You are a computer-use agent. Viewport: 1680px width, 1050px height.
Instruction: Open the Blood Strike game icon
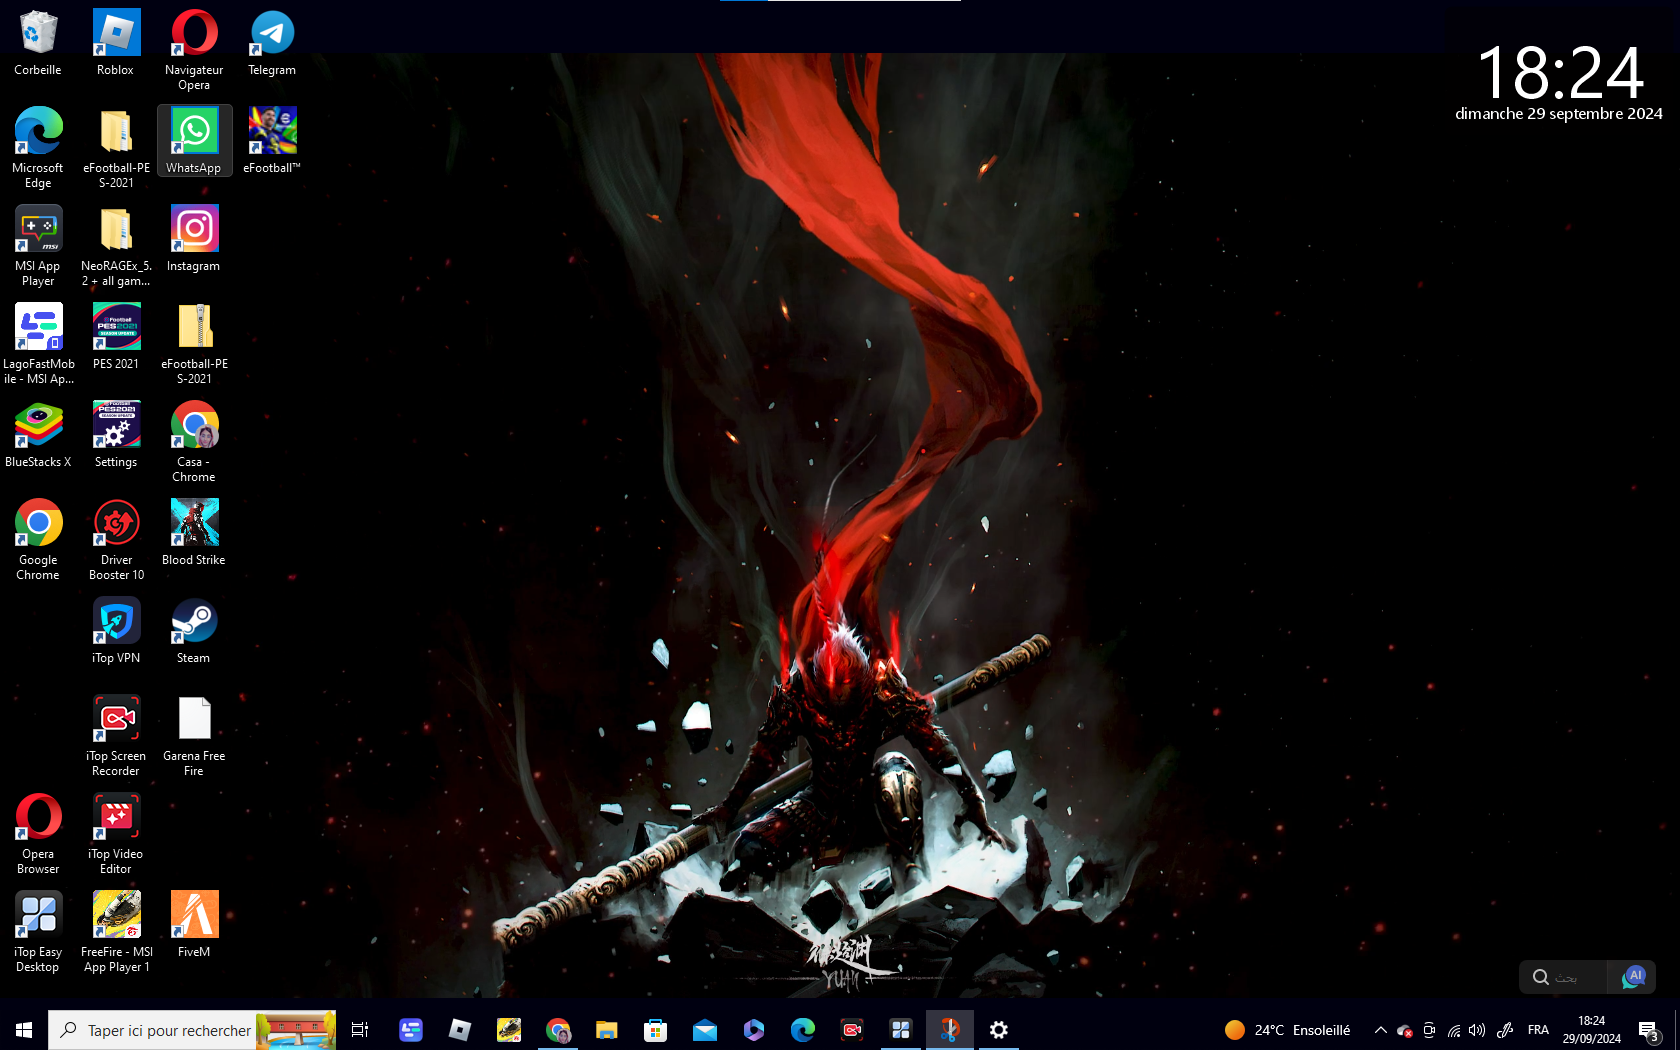(194, 532)
